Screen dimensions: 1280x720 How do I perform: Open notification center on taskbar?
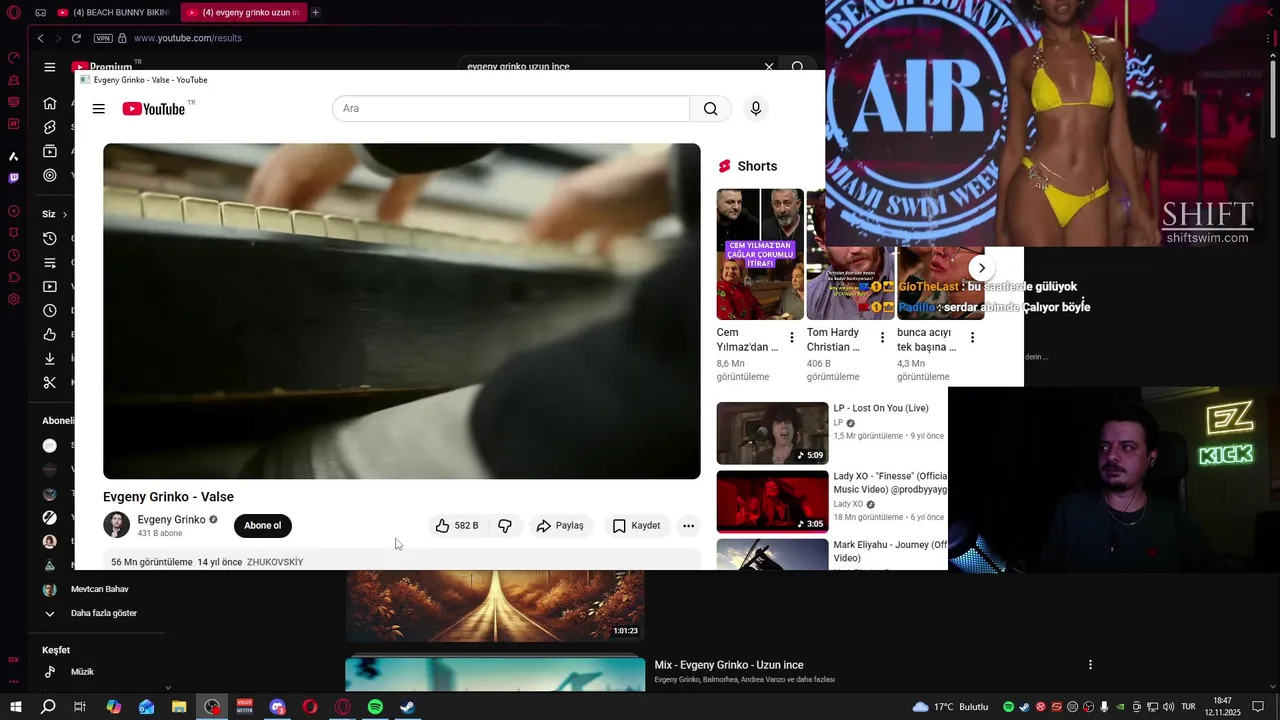(1259, 707)
